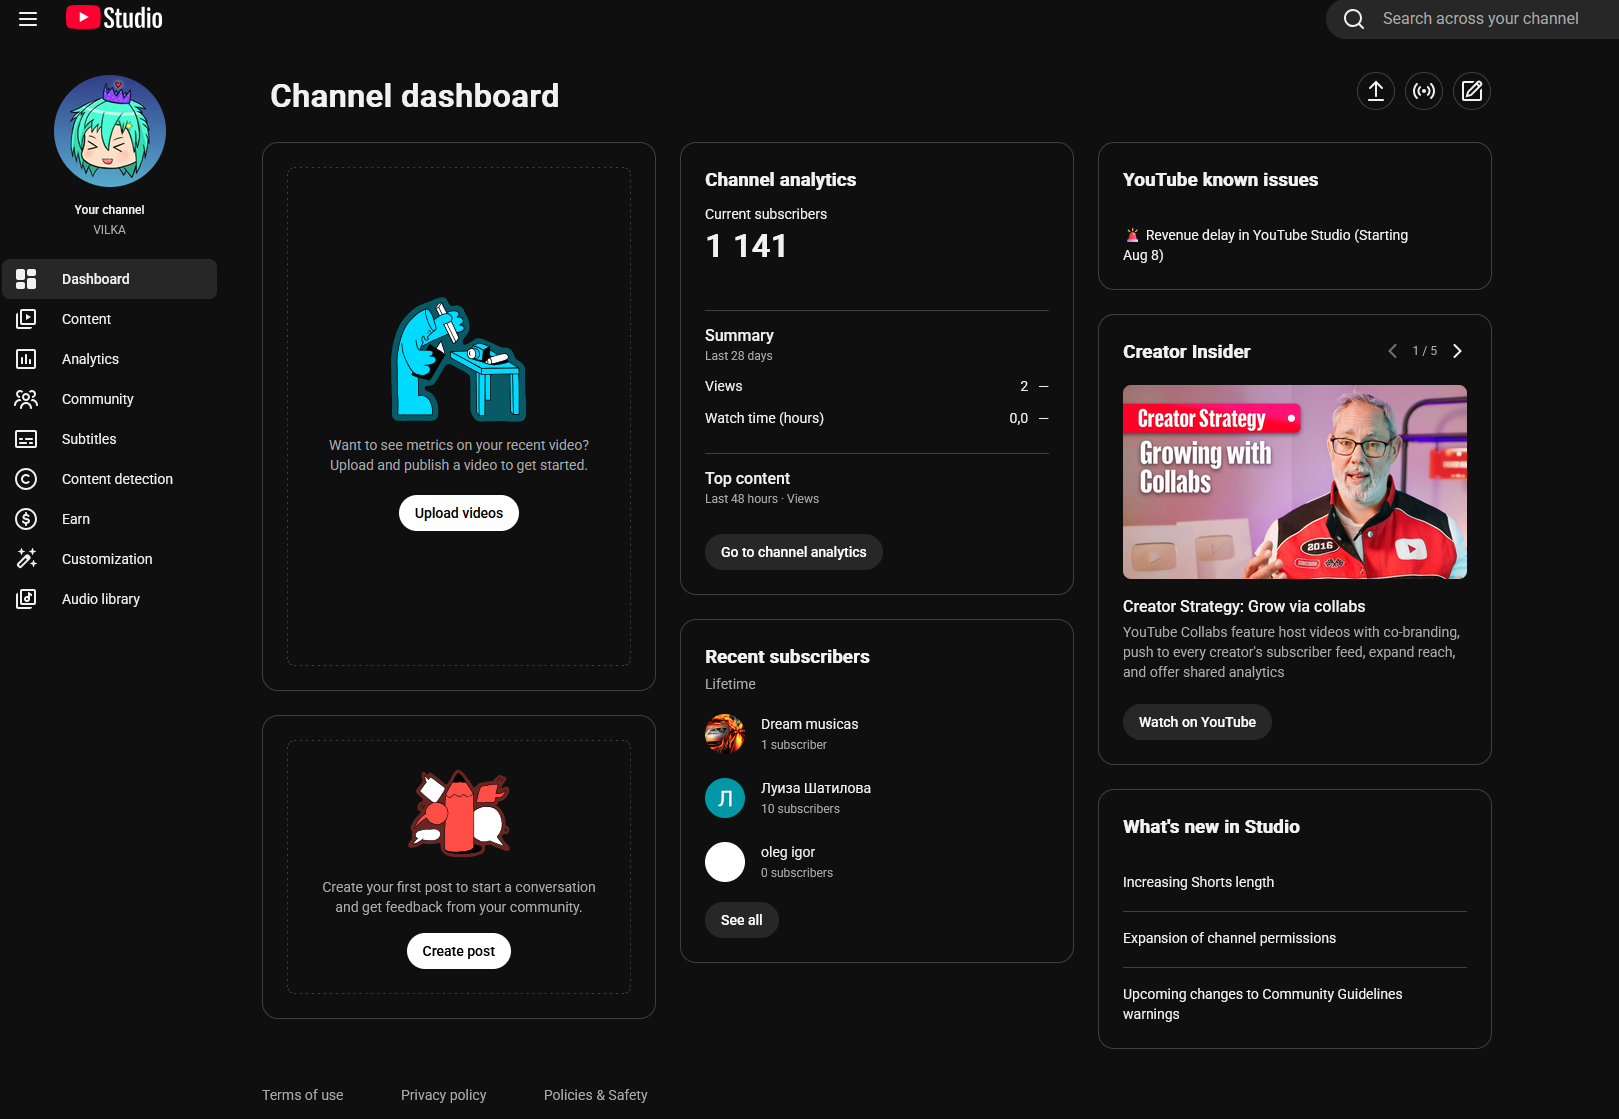Go to previous Creator Insider slide
The image size is (1619, 1119).
click(x=1393, y=351)
